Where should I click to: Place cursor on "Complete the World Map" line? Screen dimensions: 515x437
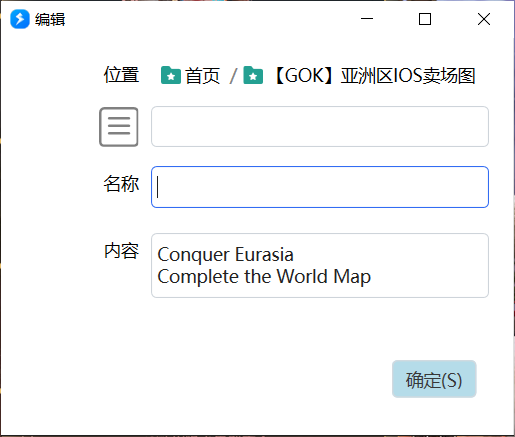point(264,277)
